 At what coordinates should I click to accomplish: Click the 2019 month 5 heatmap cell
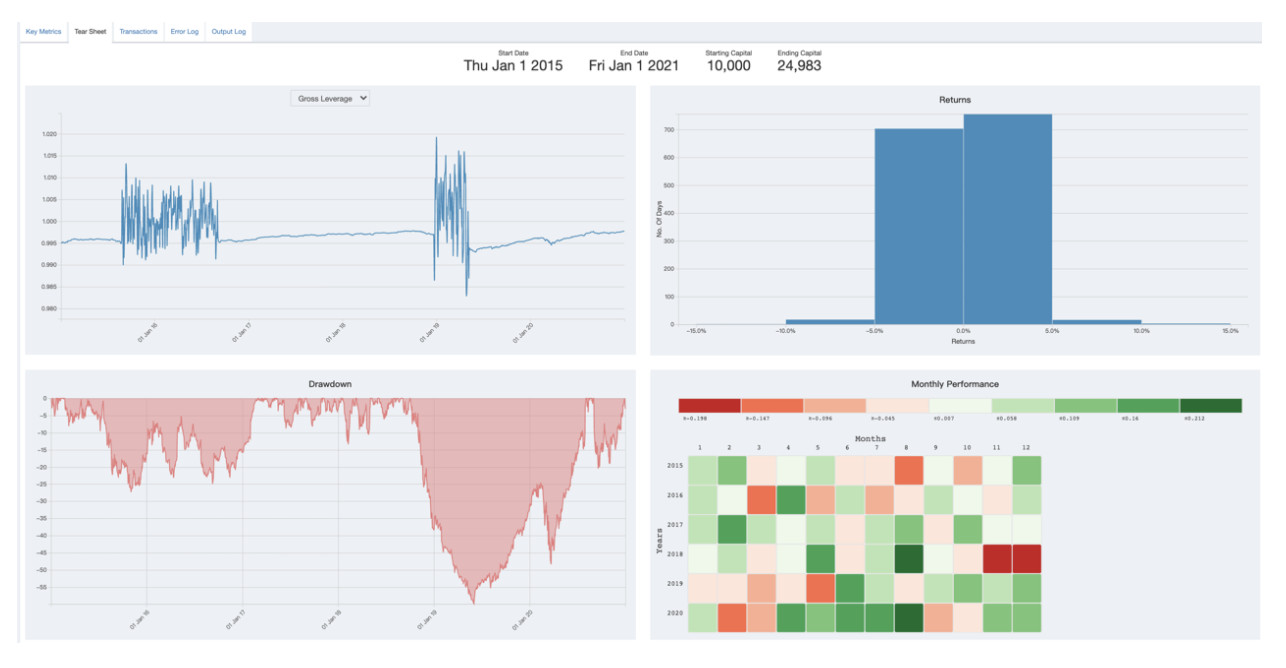pos(820,588)
